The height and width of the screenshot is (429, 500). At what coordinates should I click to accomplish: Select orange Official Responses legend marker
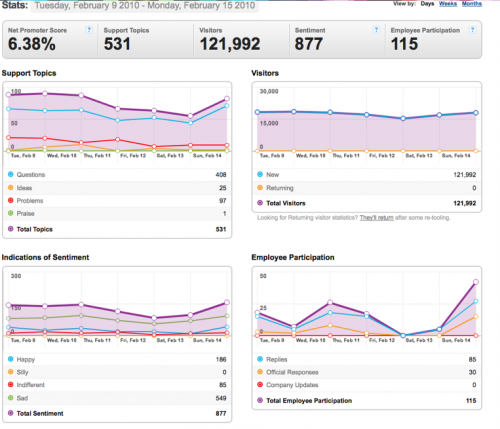(260, 372)
